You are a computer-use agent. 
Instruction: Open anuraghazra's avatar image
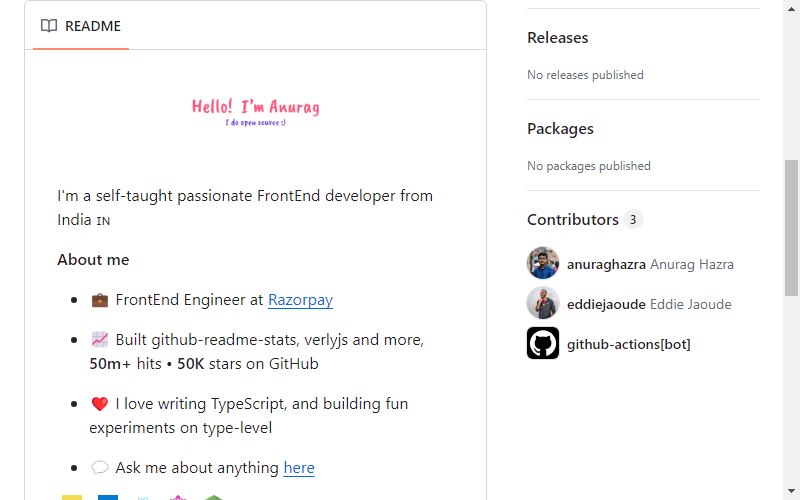[543, 263]
